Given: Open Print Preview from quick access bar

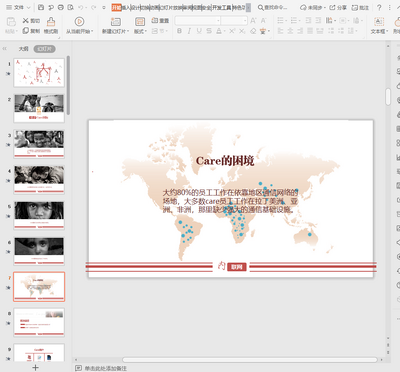Looking at the screenshot, I should pos(70,7).
